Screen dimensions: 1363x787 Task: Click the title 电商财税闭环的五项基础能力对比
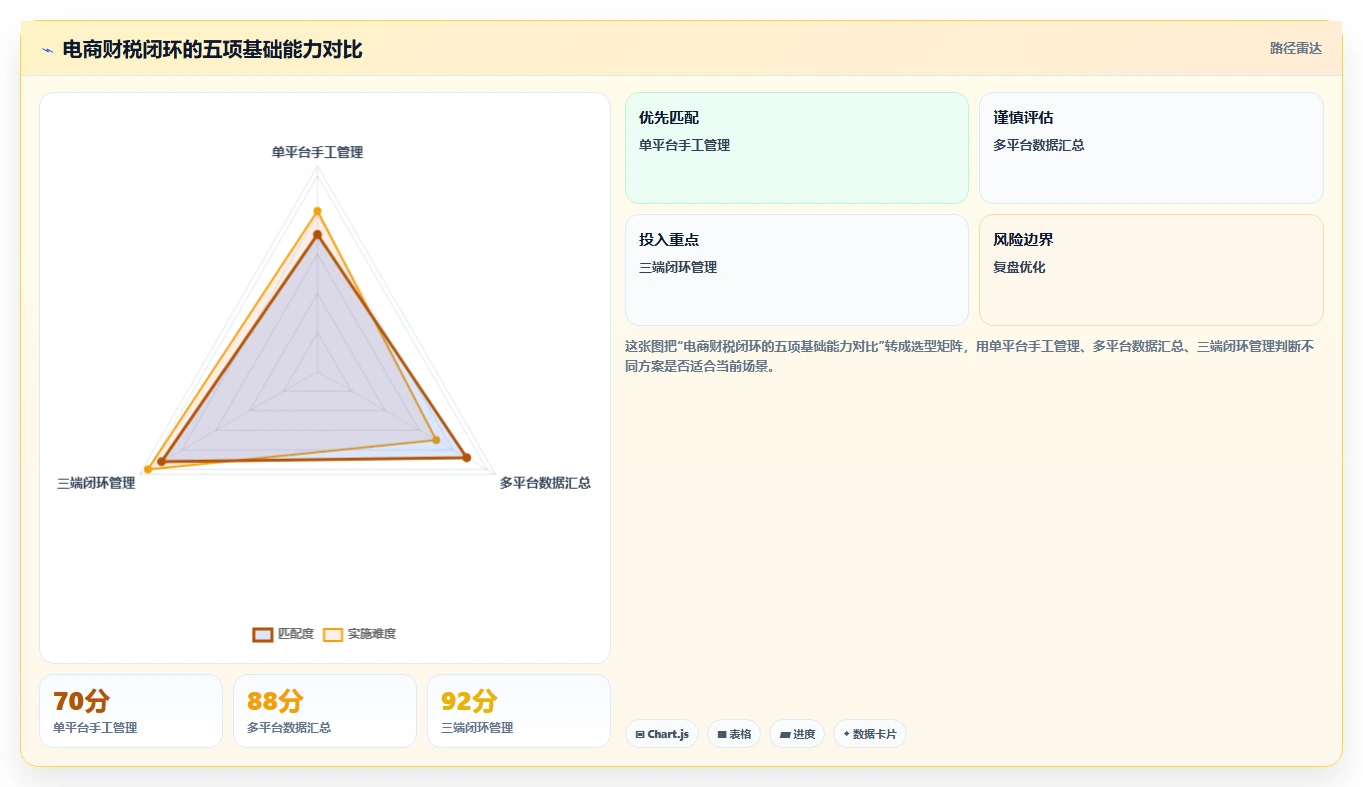212,49
